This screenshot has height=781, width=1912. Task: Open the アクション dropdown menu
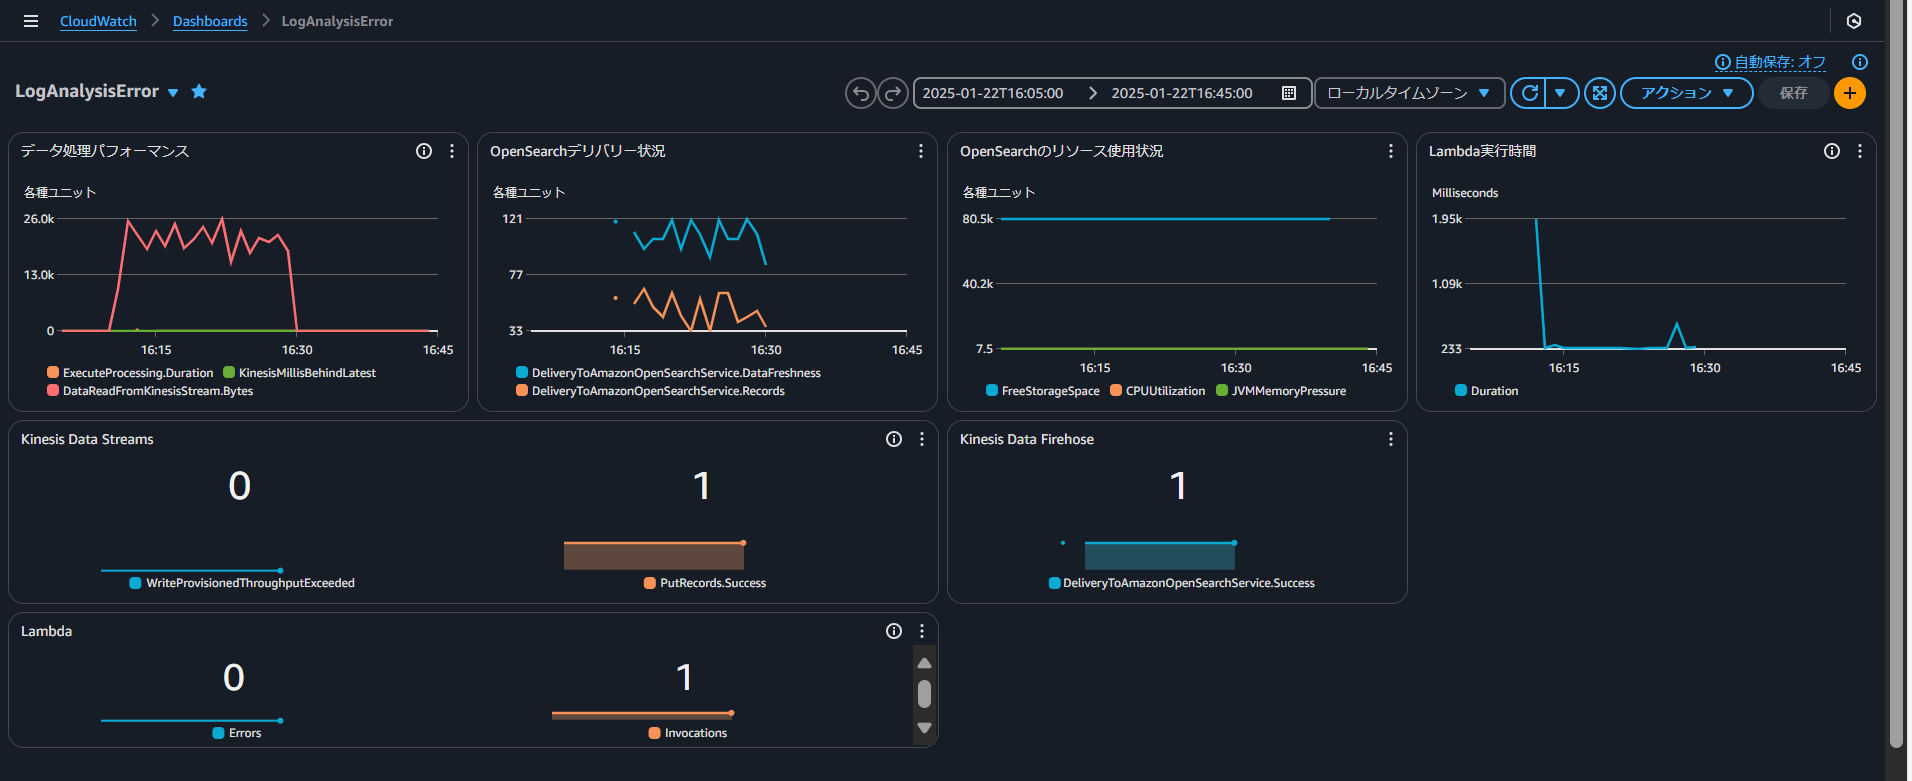click(x=1686, y=93)
